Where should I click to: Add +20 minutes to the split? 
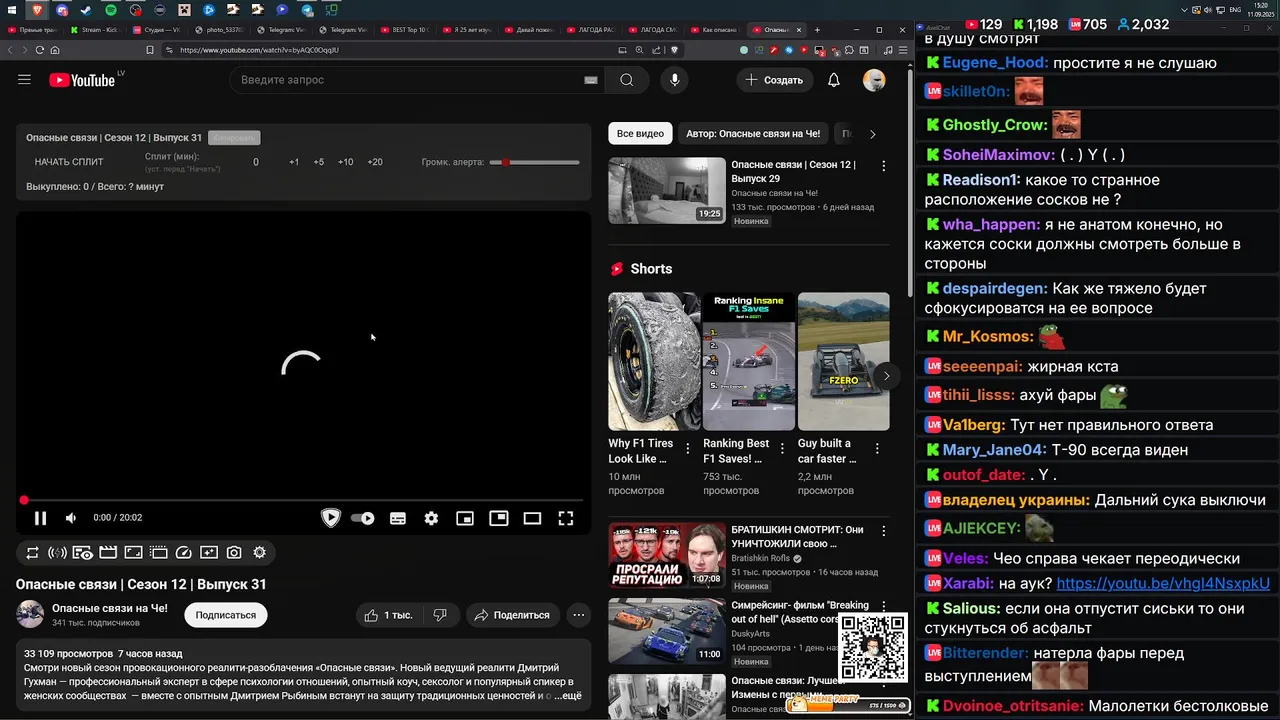(x=375, y=162)
